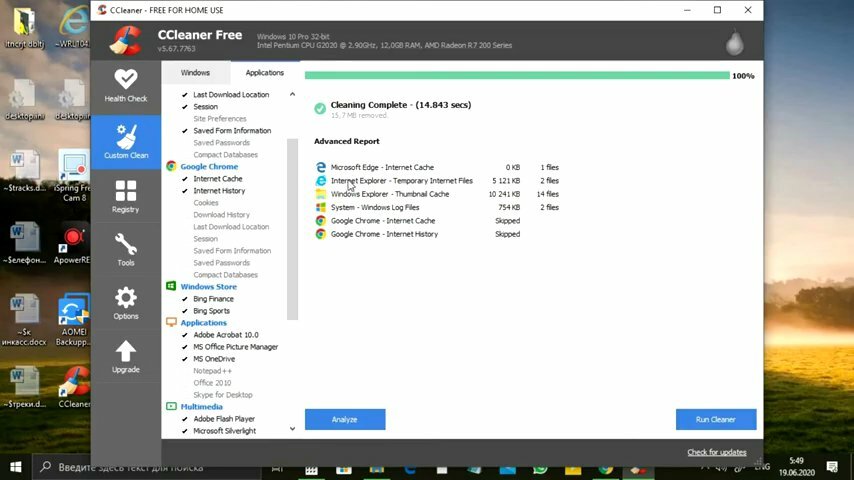
Task: Open Health Check in CCleaner sidebar
Action: (x=126, y=86)
